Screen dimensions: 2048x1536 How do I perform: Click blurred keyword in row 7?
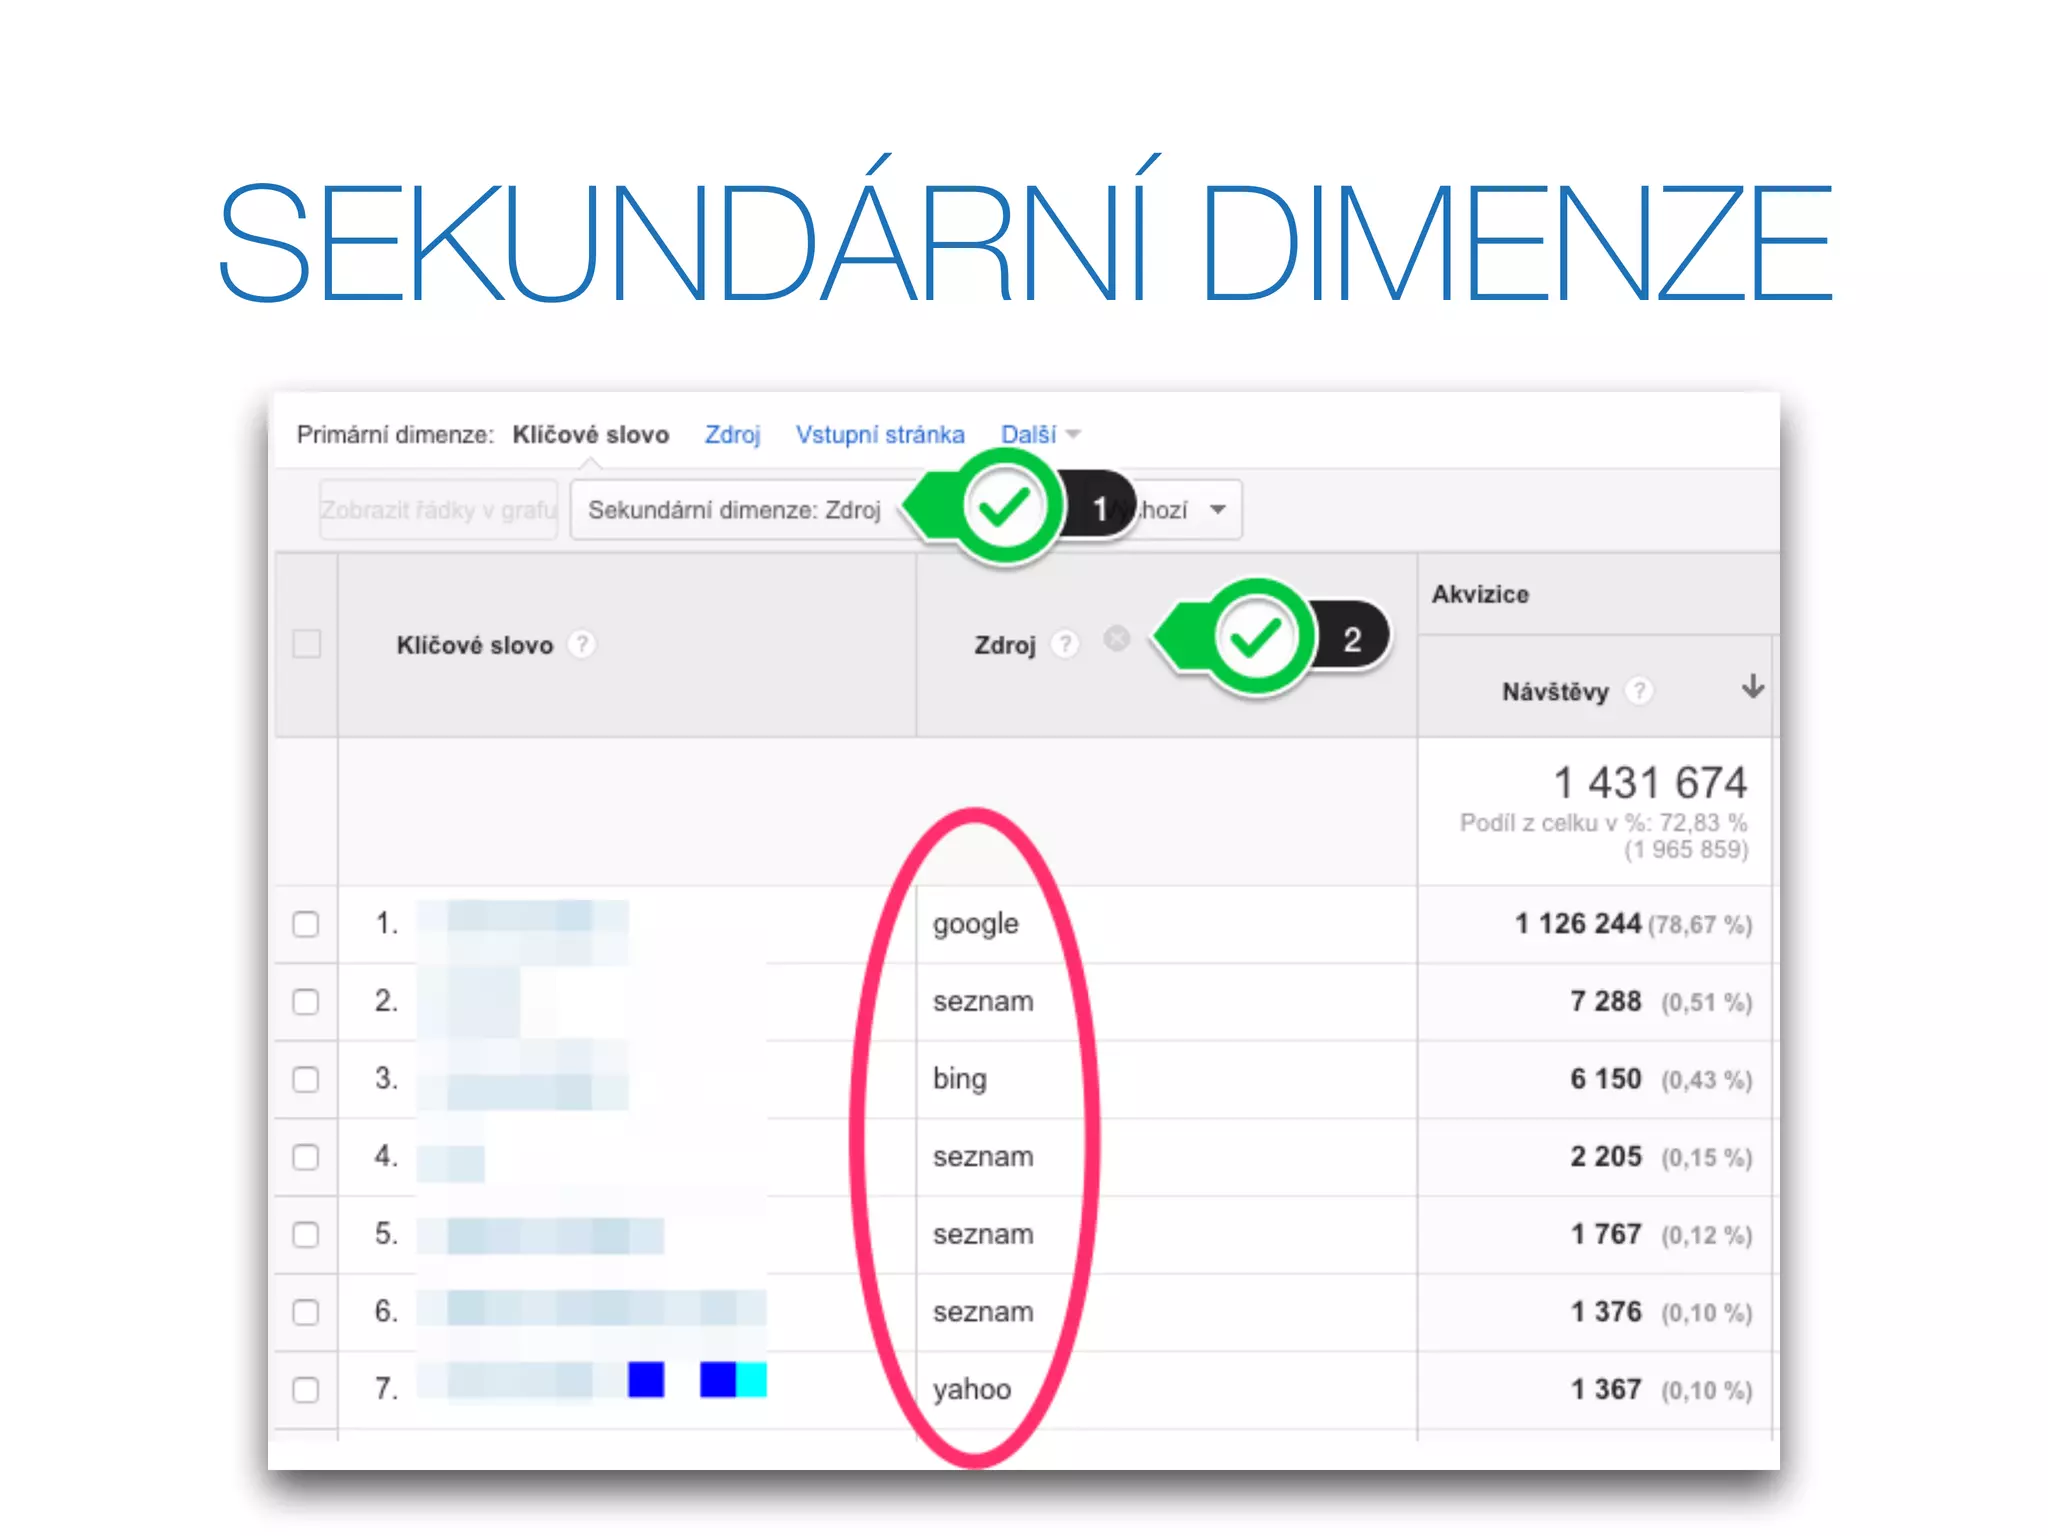(592, 1380)
